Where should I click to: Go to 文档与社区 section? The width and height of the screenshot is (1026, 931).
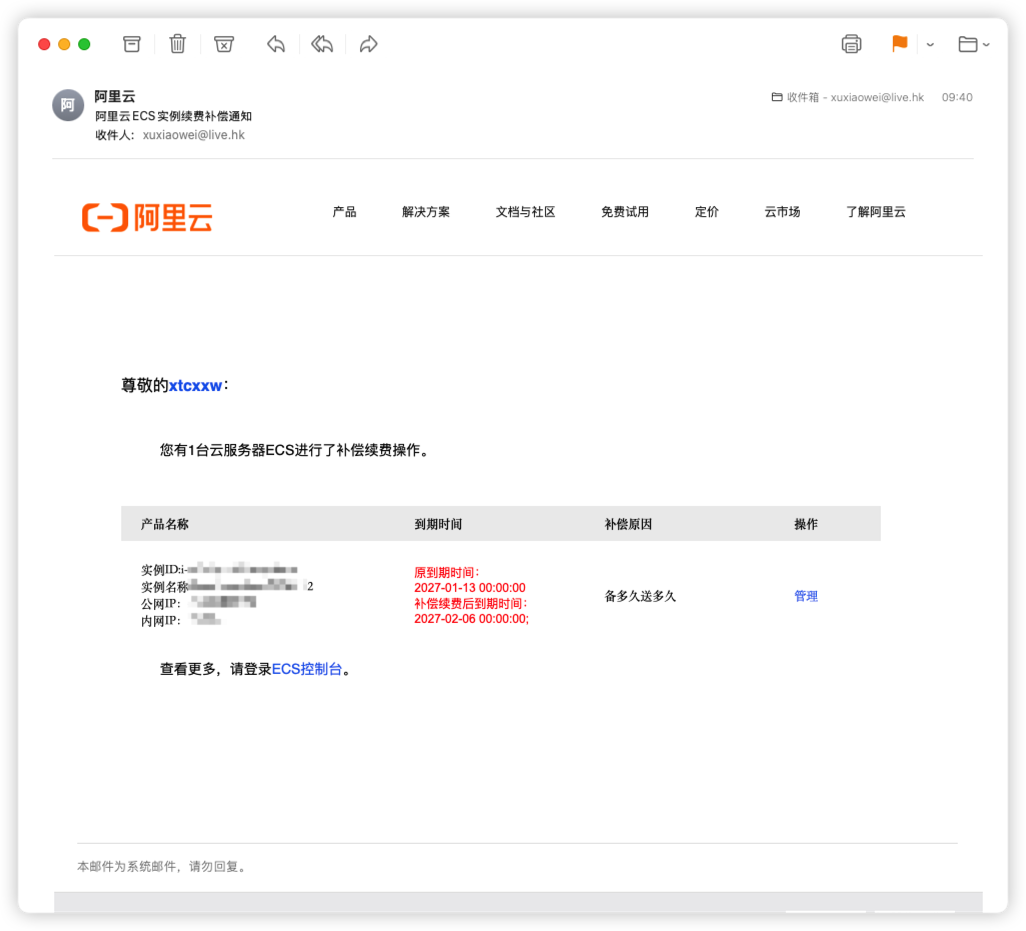coord(525,212)
